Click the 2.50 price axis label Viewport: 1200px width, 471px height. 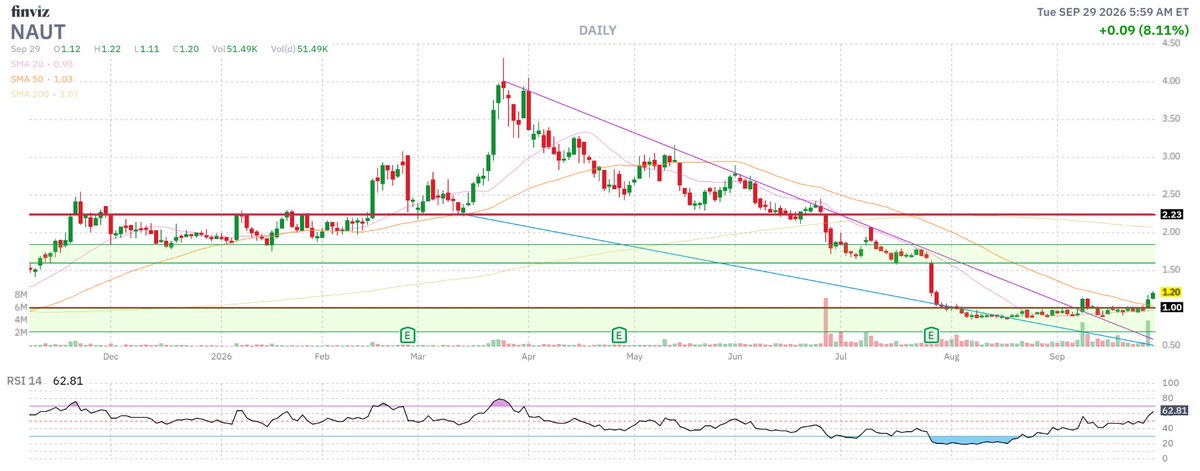tap(1171, 194)
